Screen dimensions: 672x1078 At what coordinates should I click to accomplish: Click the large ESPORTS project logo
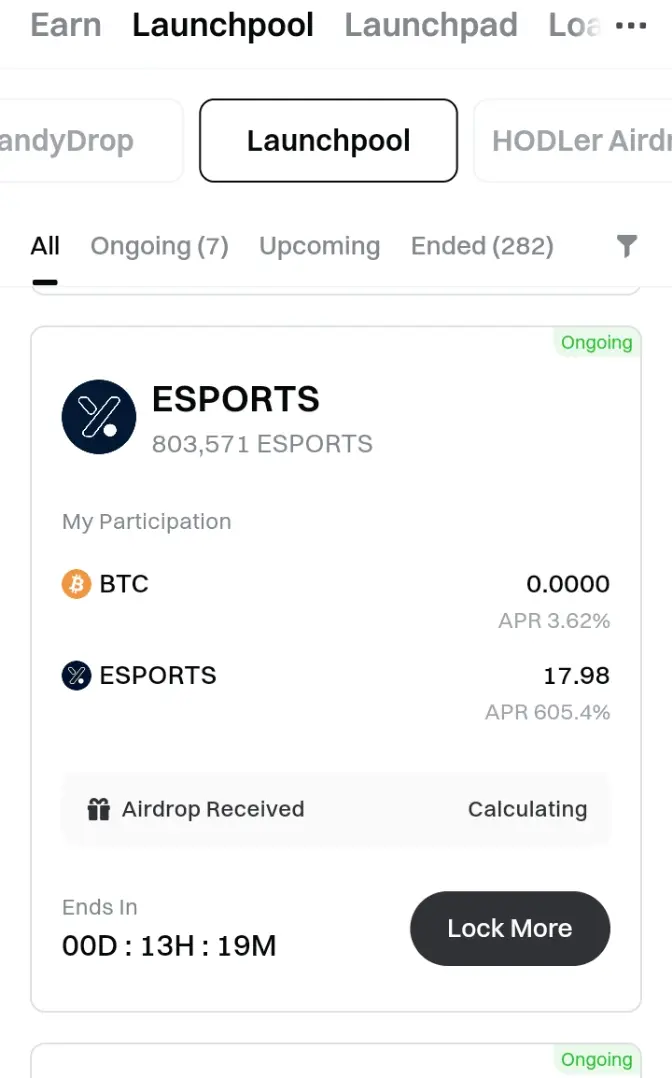[x=99, y=417]
